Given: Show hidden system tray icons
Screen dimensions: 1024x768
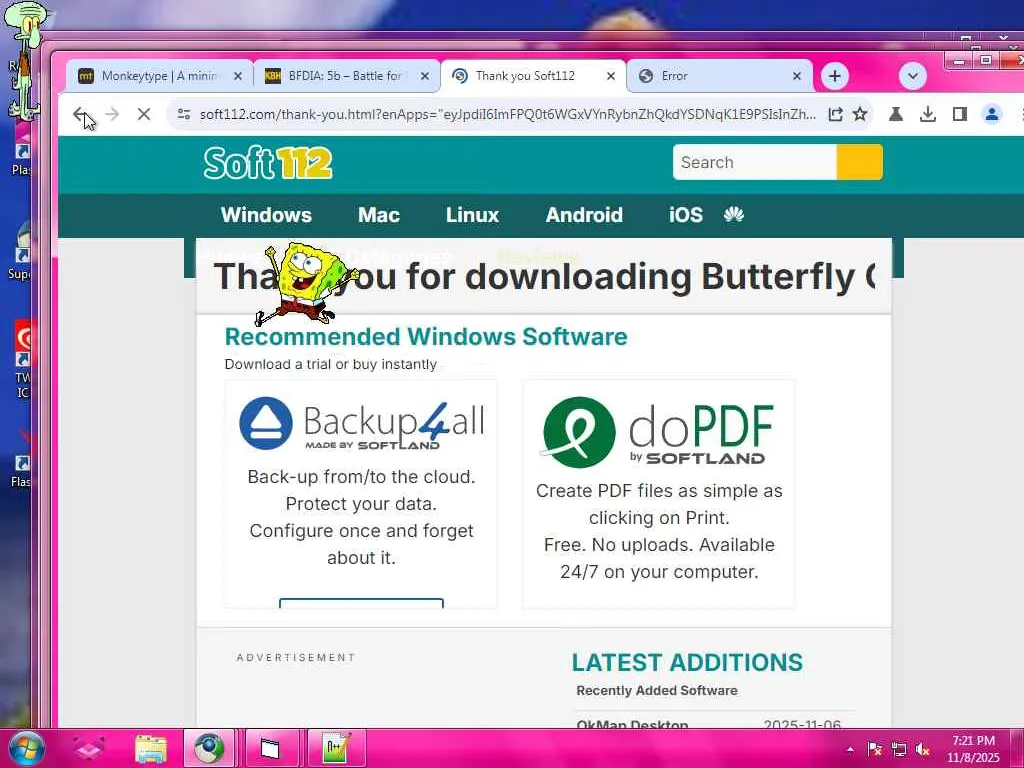Looking at the screenshot, I should point(850,749).
